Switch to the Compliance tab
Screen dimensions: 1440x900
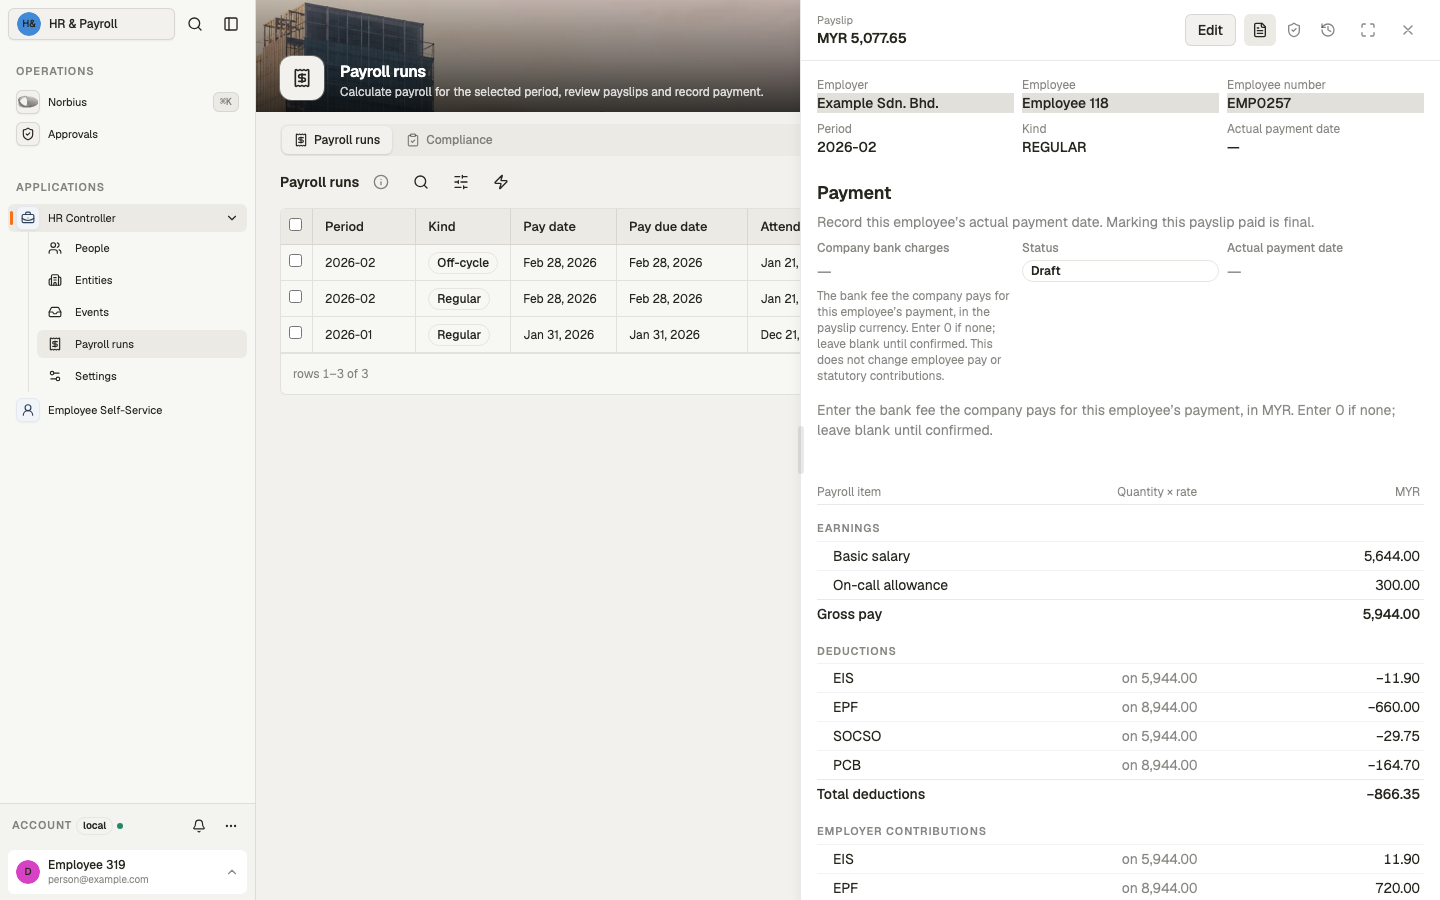tap(449, 140)
